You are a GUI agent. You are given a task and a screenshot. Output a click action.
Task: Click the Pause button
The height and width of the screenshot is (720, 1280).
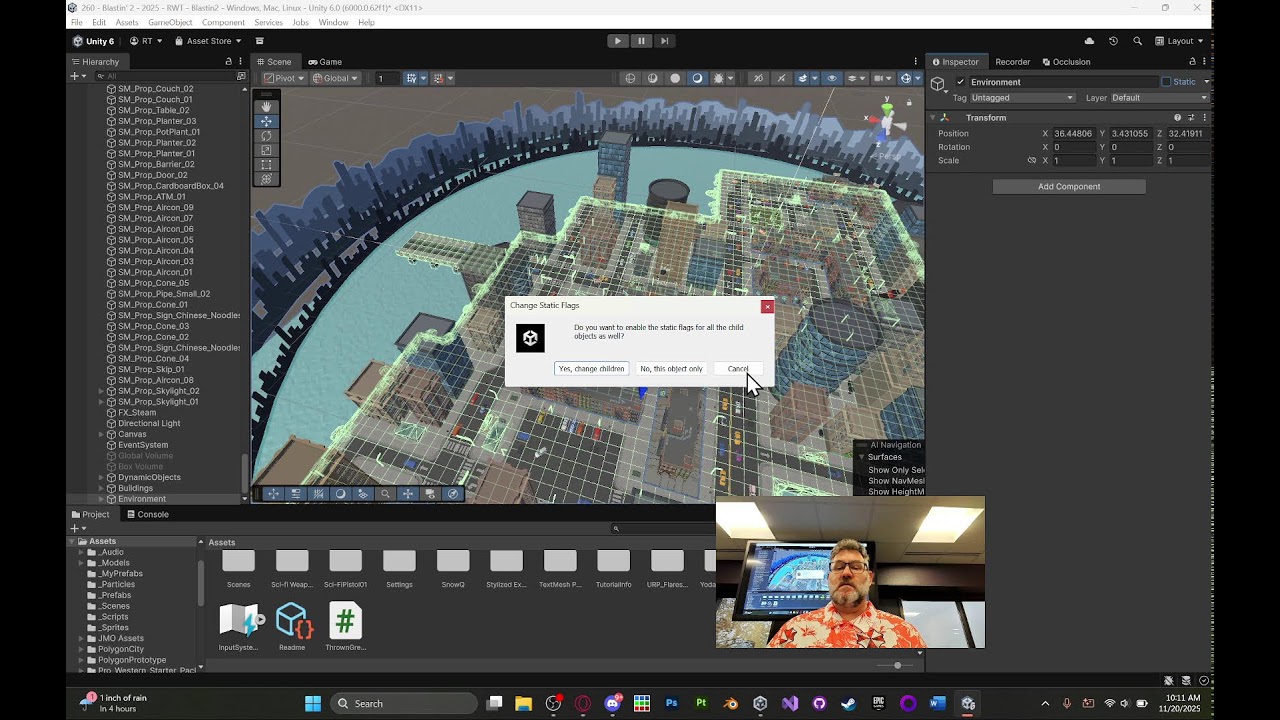click(x=641, y=41)
